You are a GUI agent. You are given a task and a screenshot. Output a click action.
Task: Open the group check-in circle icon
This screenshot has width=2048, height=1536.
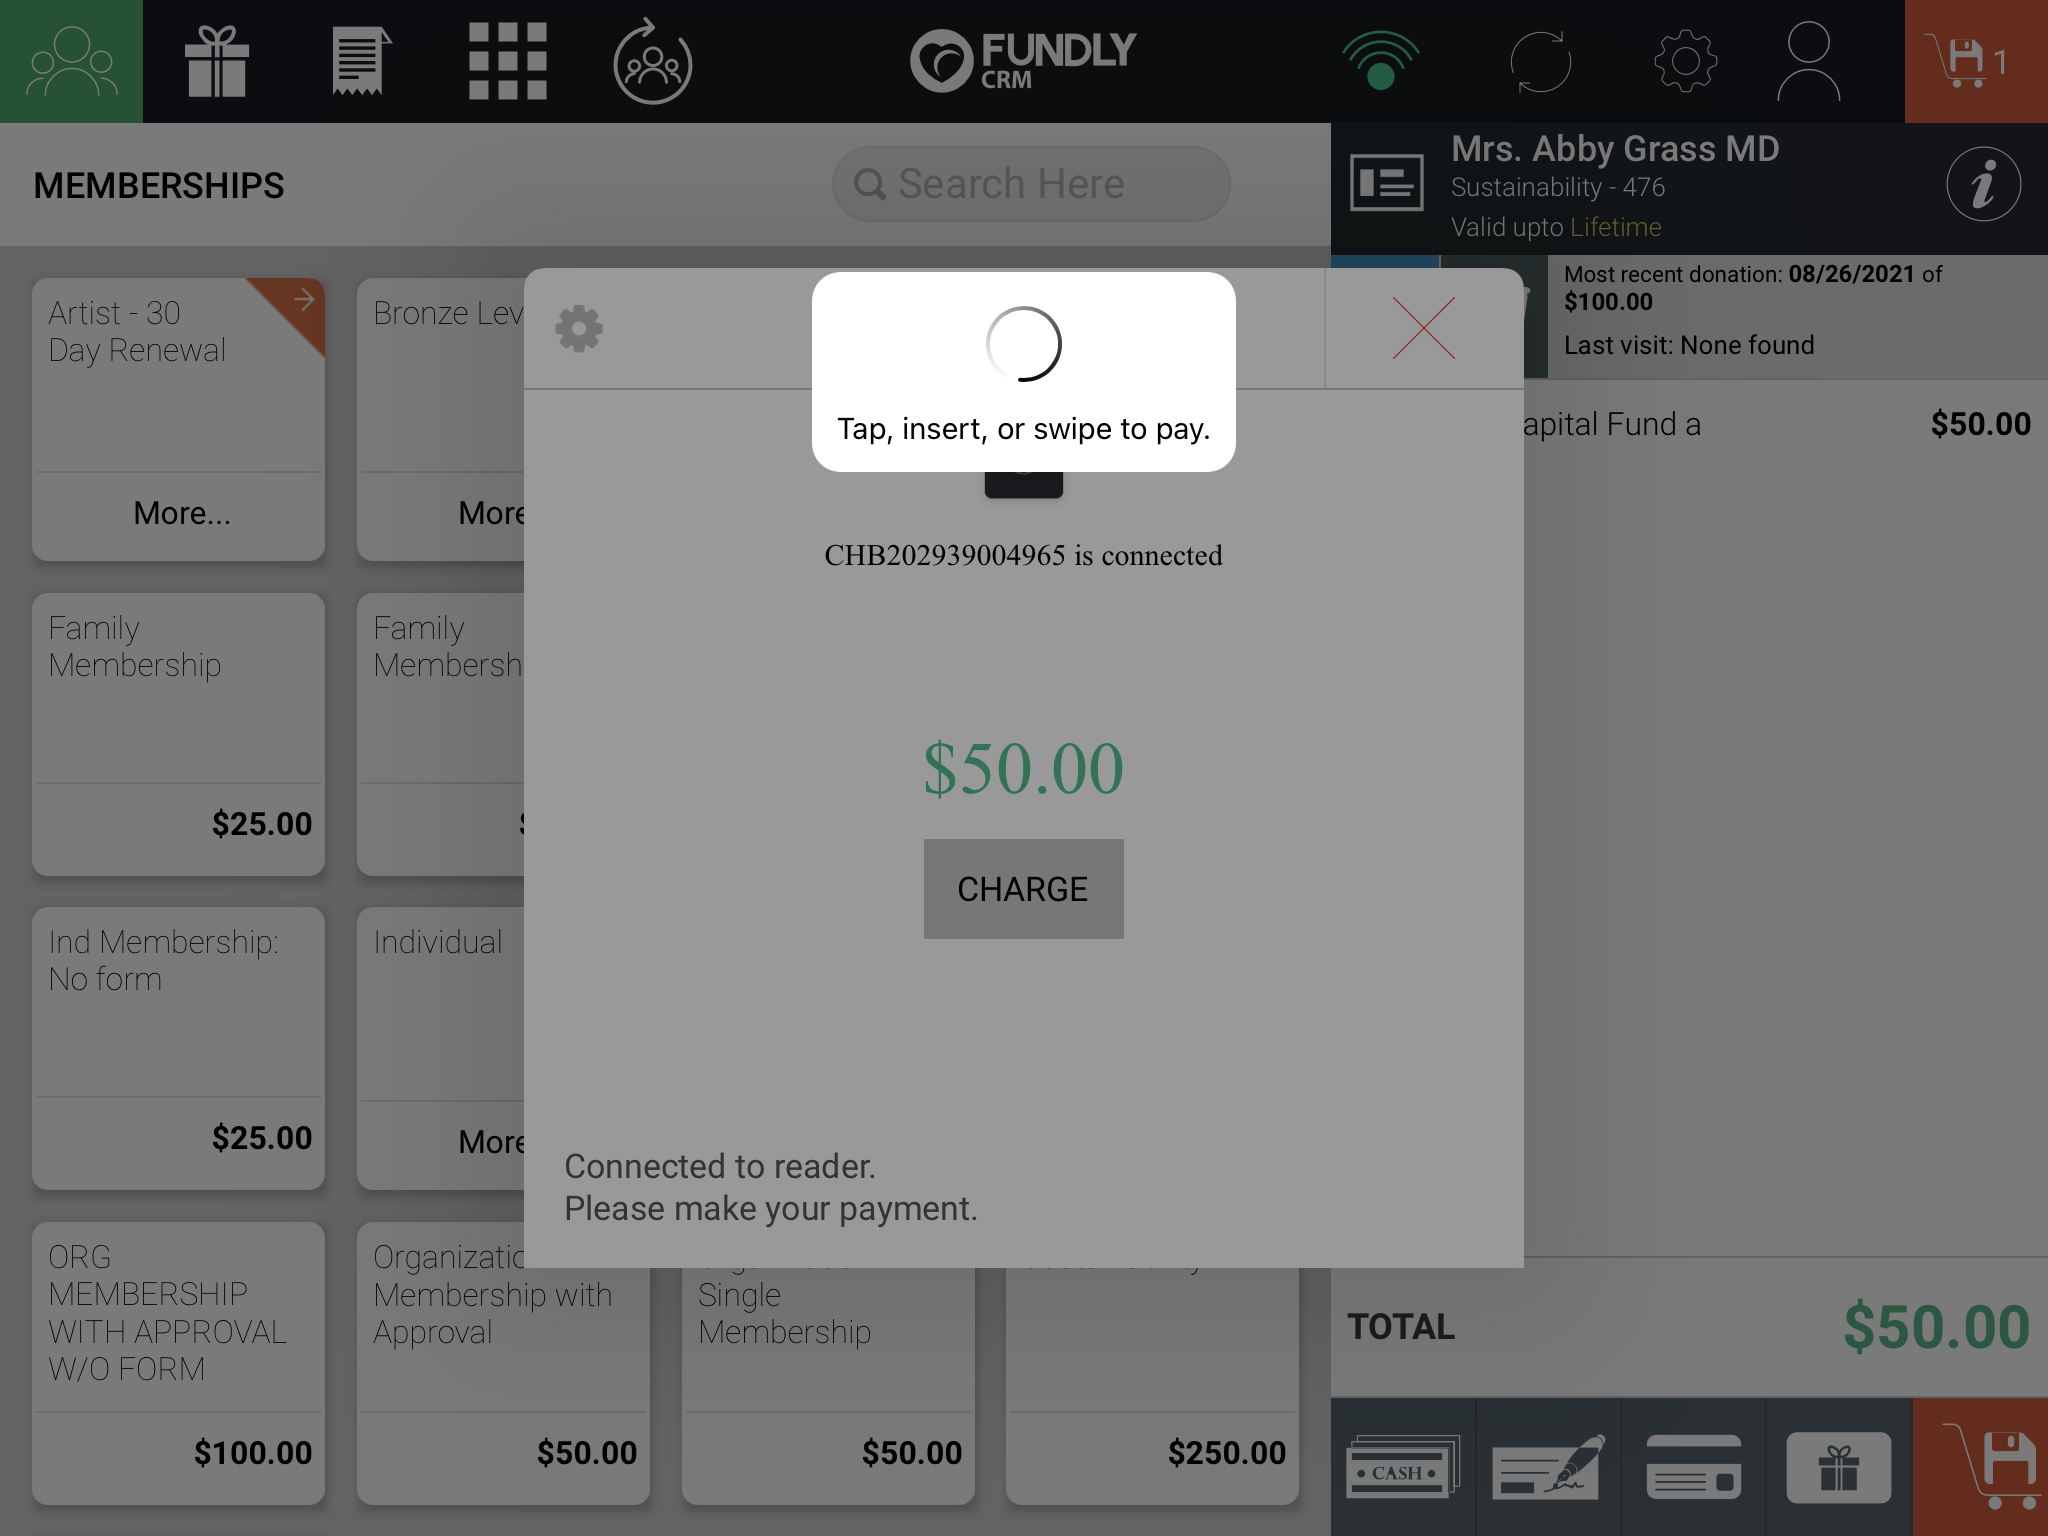(652, 62)
